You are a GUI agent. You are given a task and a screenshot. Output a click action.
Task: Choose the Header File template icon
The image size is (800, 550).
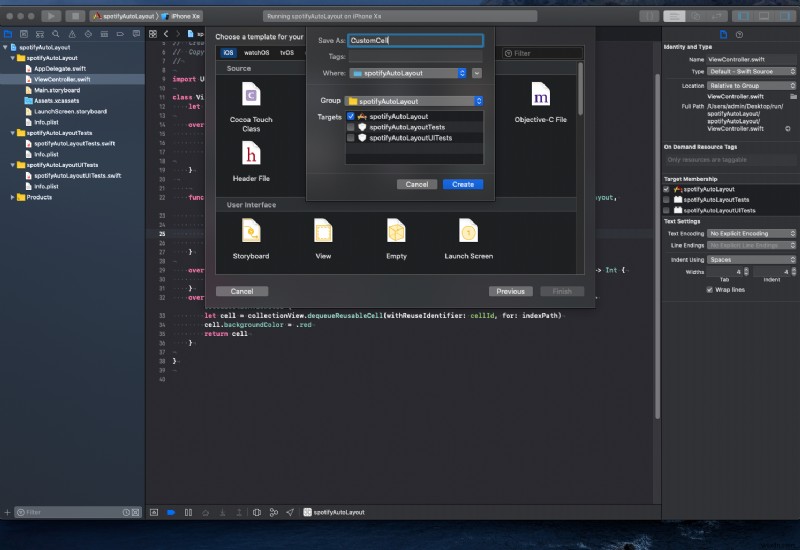251,154
